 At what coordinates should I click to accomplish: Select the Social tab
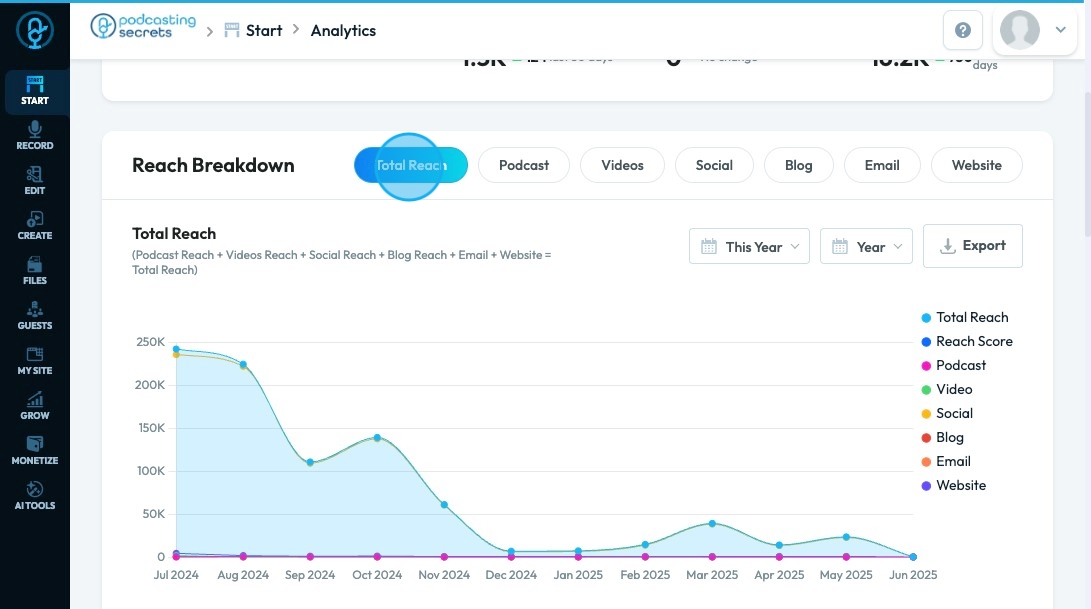pyautogui.click(x=714, y=165)
